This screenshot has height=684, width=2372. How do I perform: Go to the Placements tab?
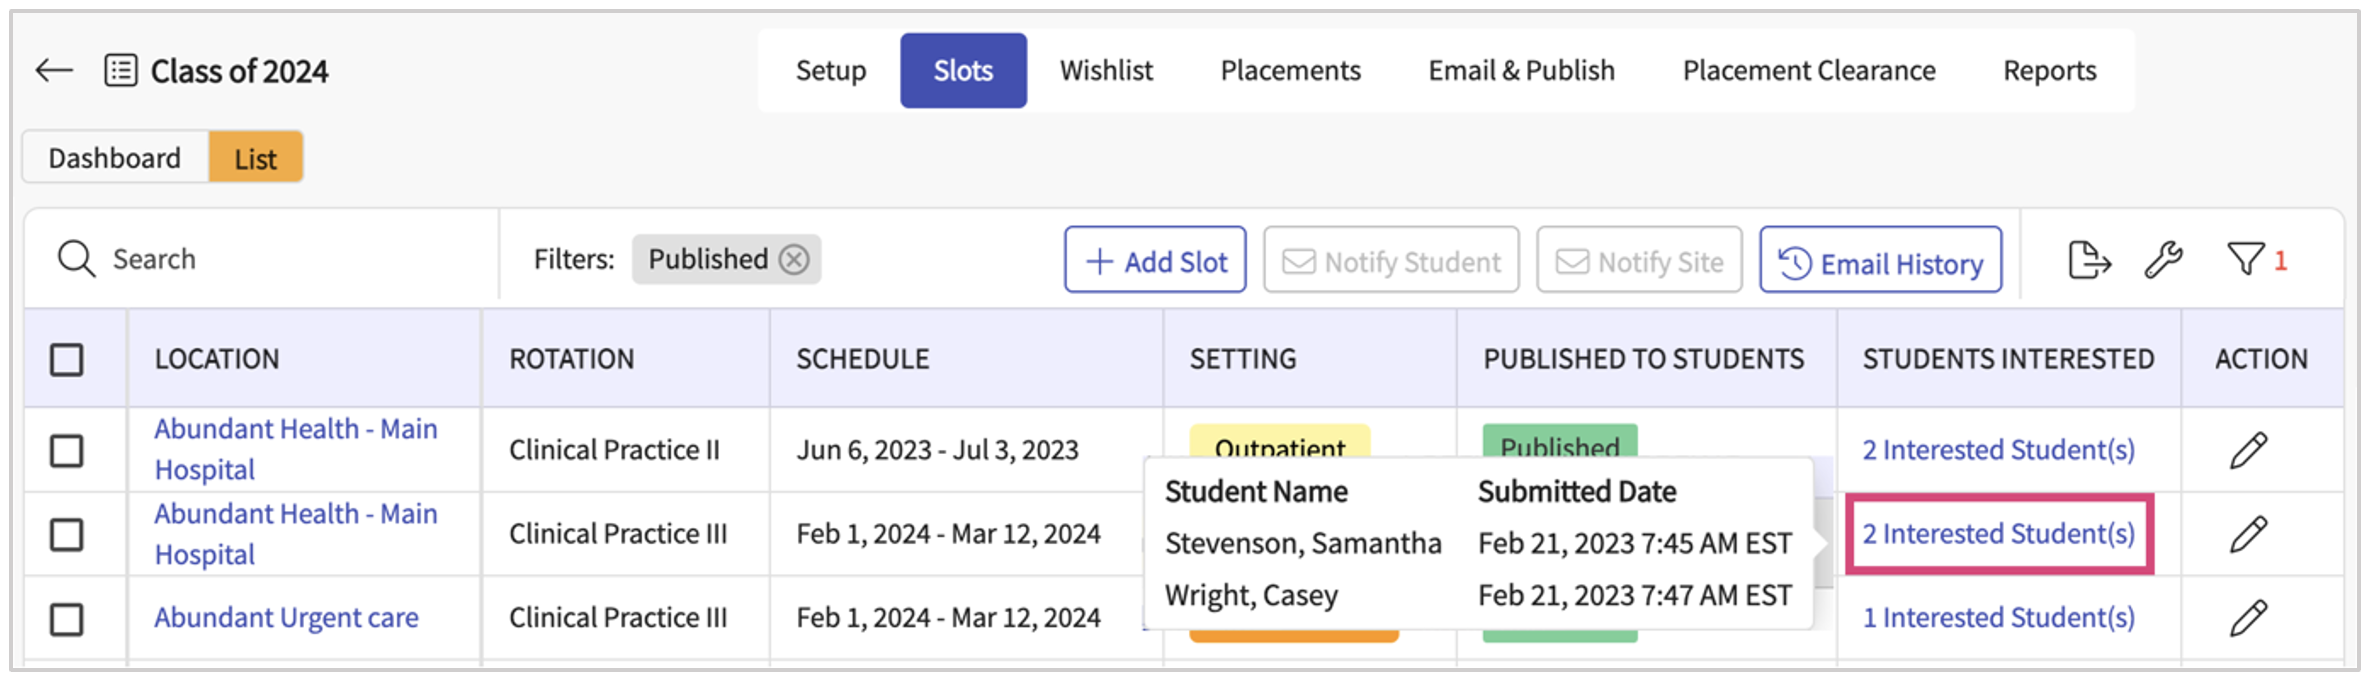[x=1290, y=70]
